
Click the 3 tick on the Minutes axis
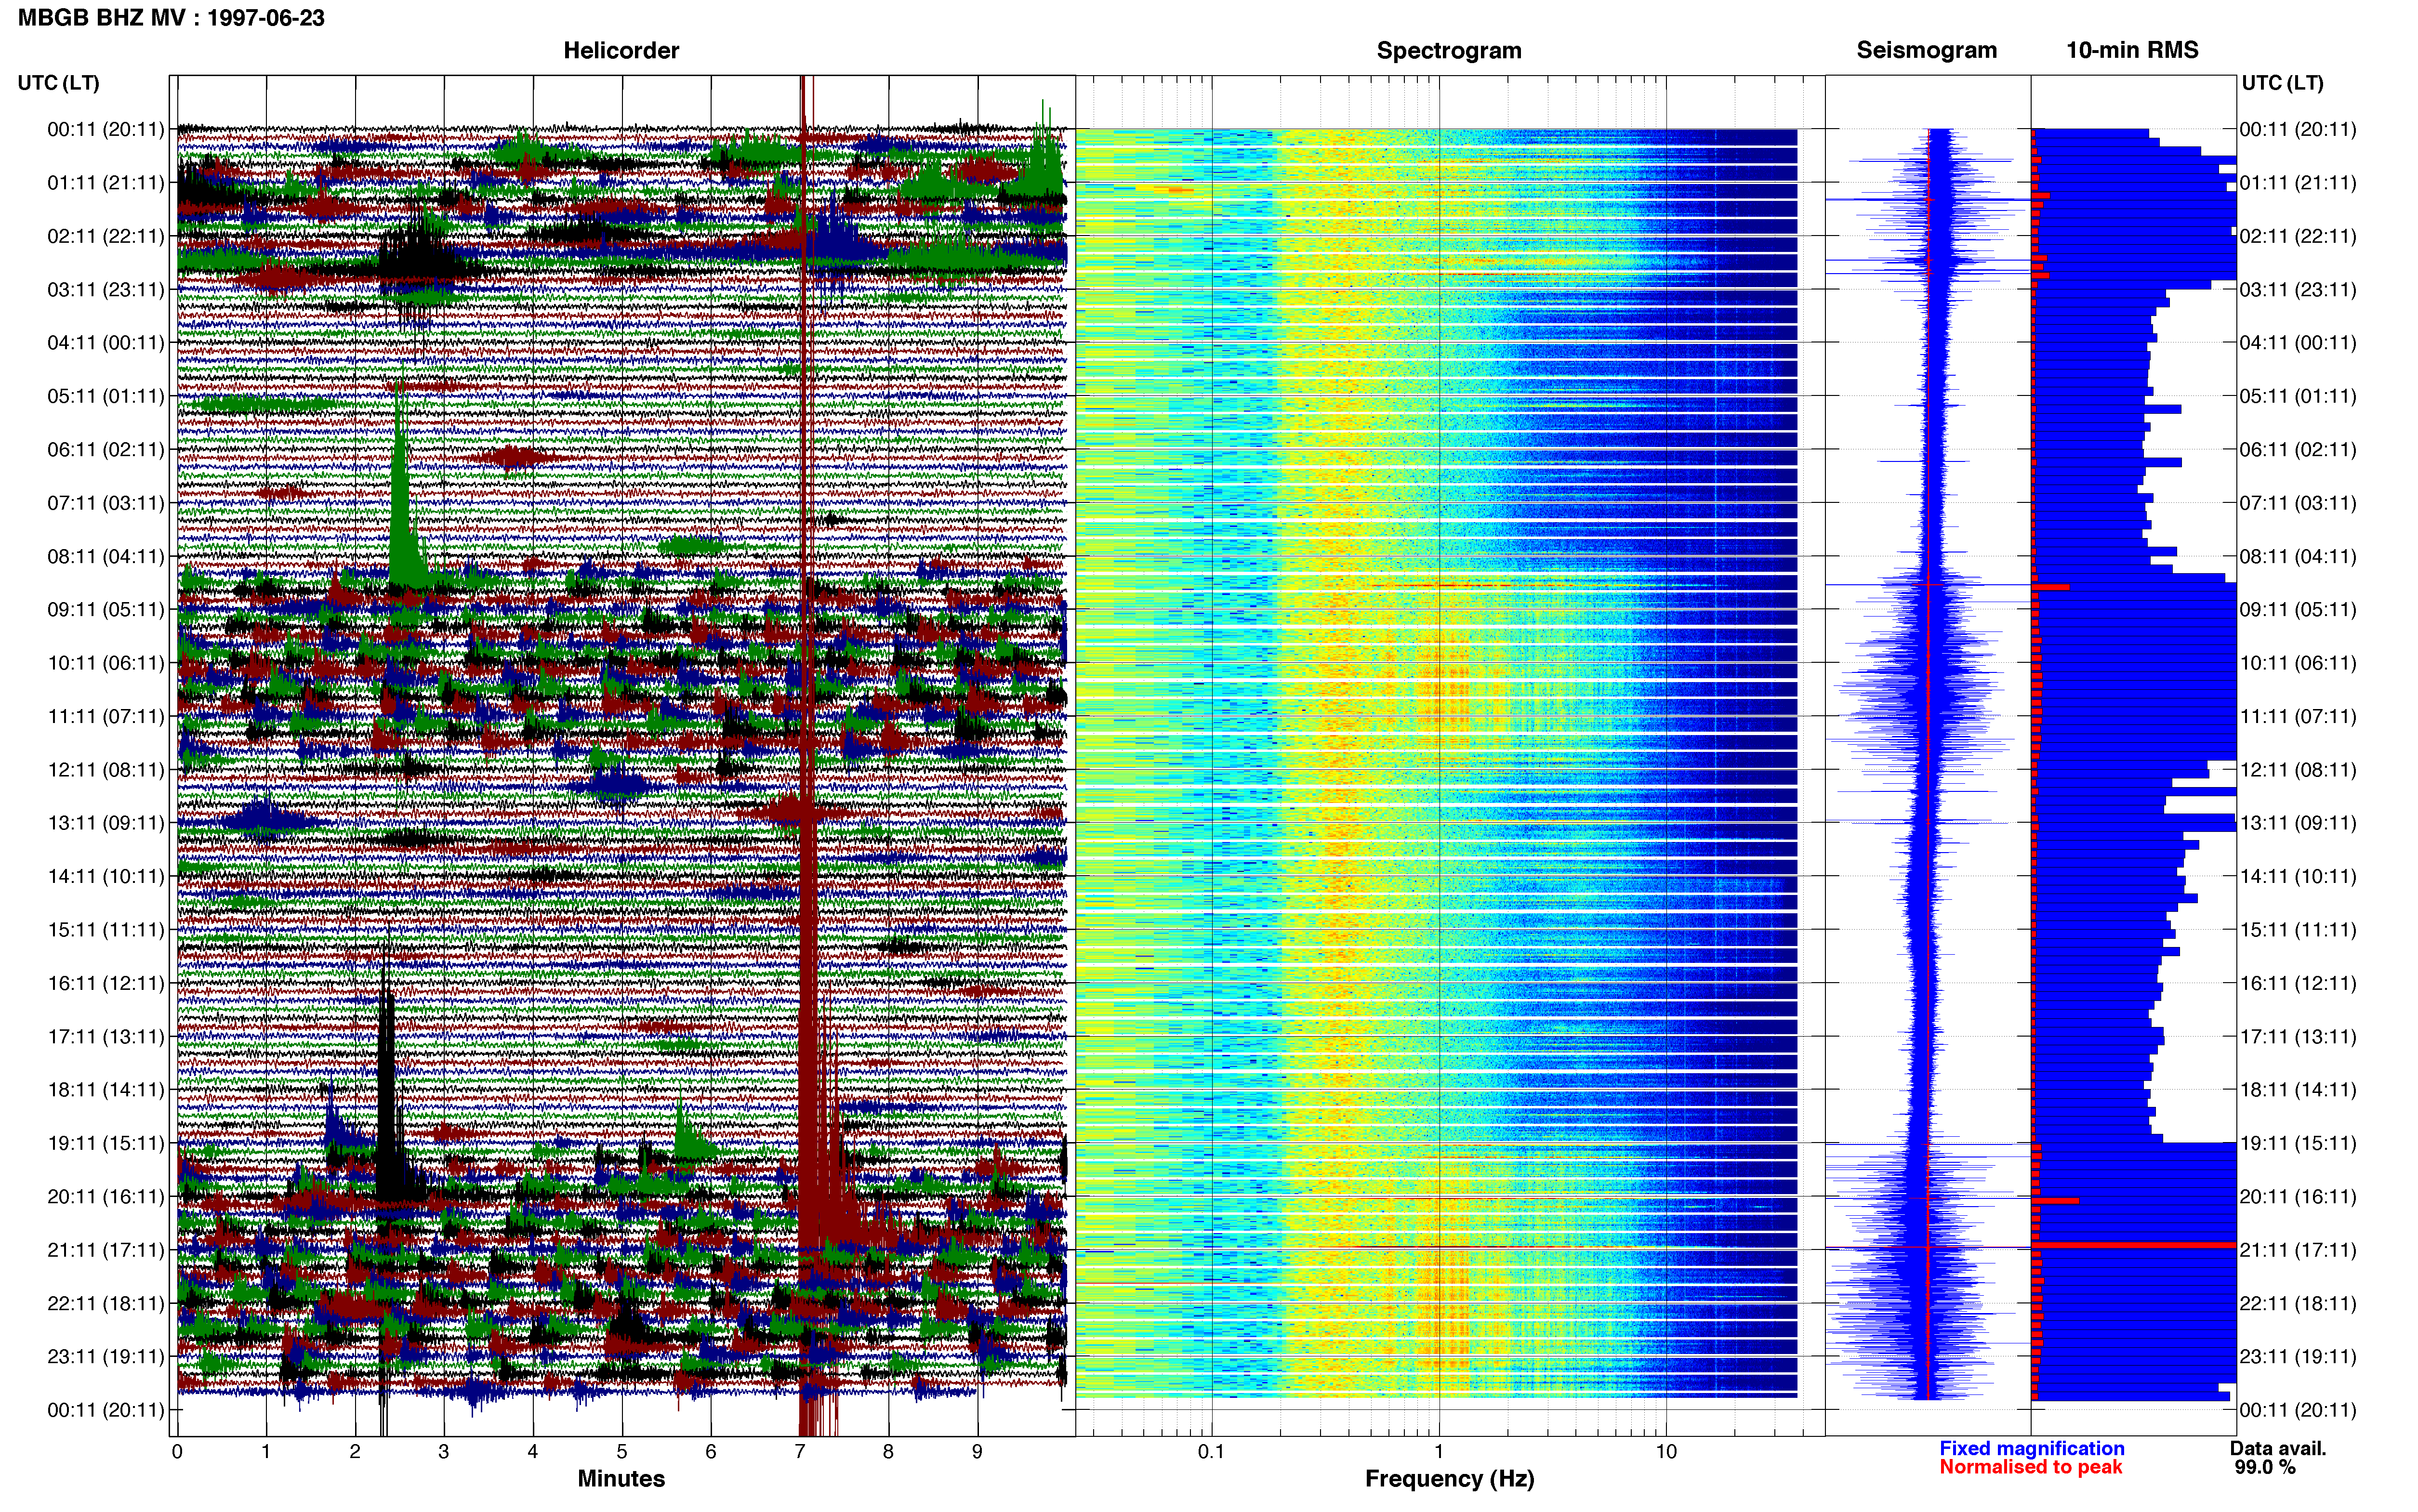(x=444, y=1452)
